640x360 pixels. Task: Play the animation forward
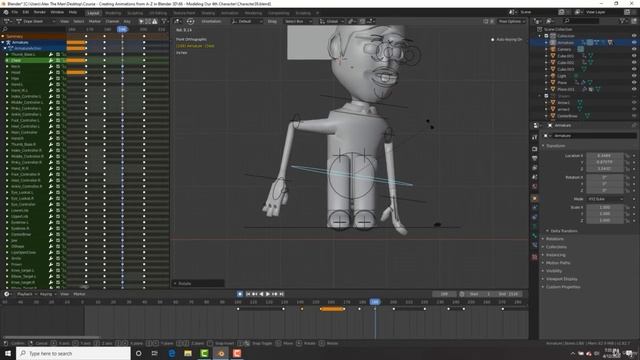(268, 294)
